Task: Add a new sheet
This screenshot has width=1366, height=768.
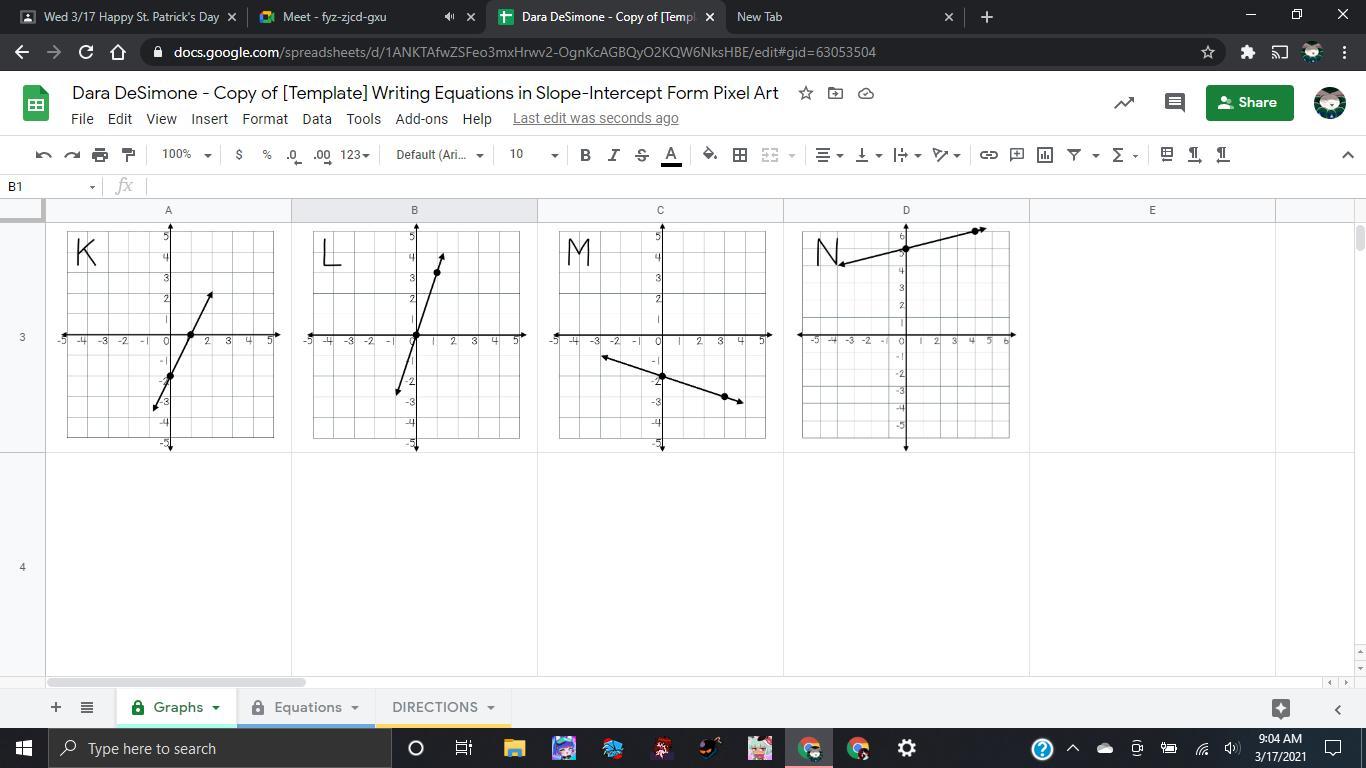Action: (56, 707)
